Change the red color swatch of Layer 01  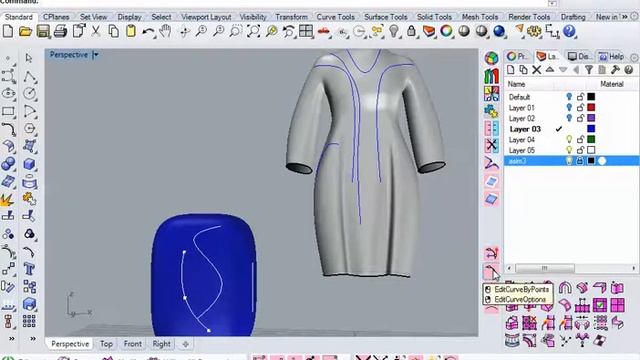(591, 107)
